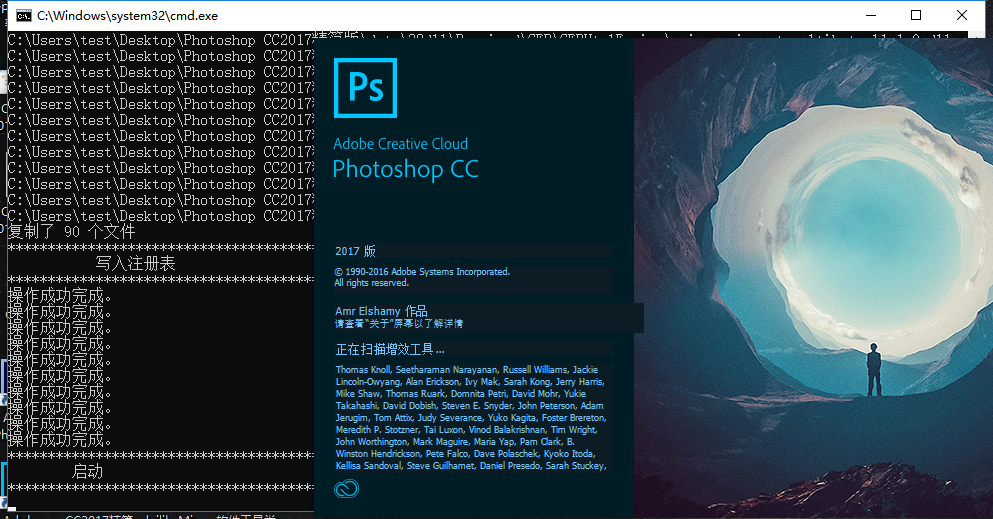Image resolution: width=993 pixels, height=519 pixels.
Task: Click the name "Sarah Stuckey" in the credits
Action: pos(575,466)
